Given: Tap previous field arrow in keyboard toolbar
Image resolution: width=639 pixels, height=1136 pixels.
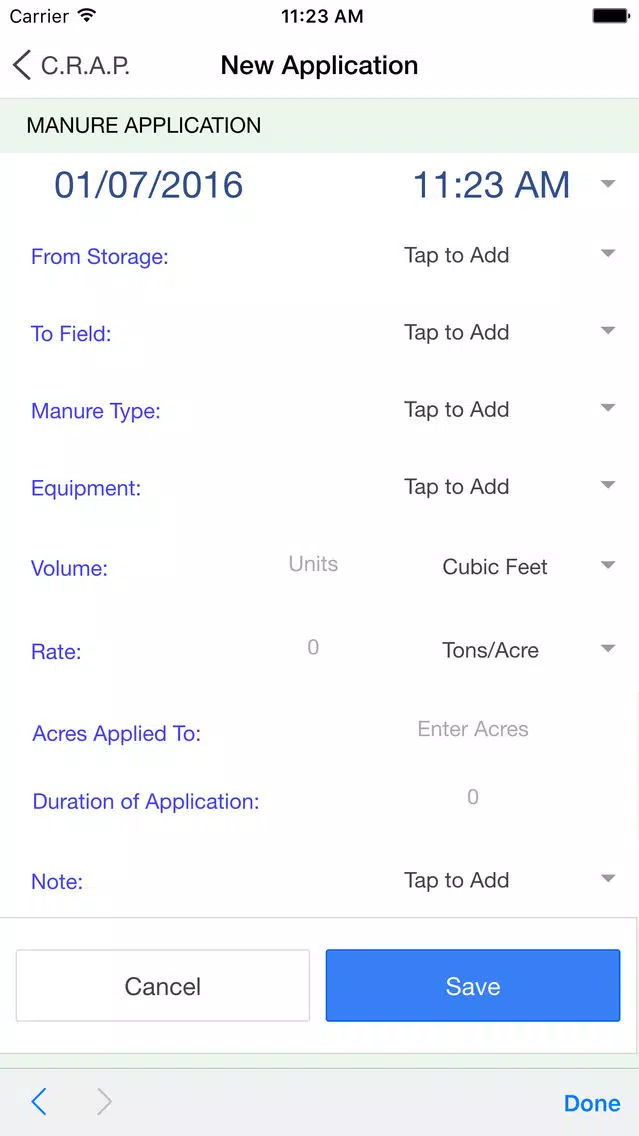Looking at the screenshot, I should pyautogui.click(x=38, y=1102).
